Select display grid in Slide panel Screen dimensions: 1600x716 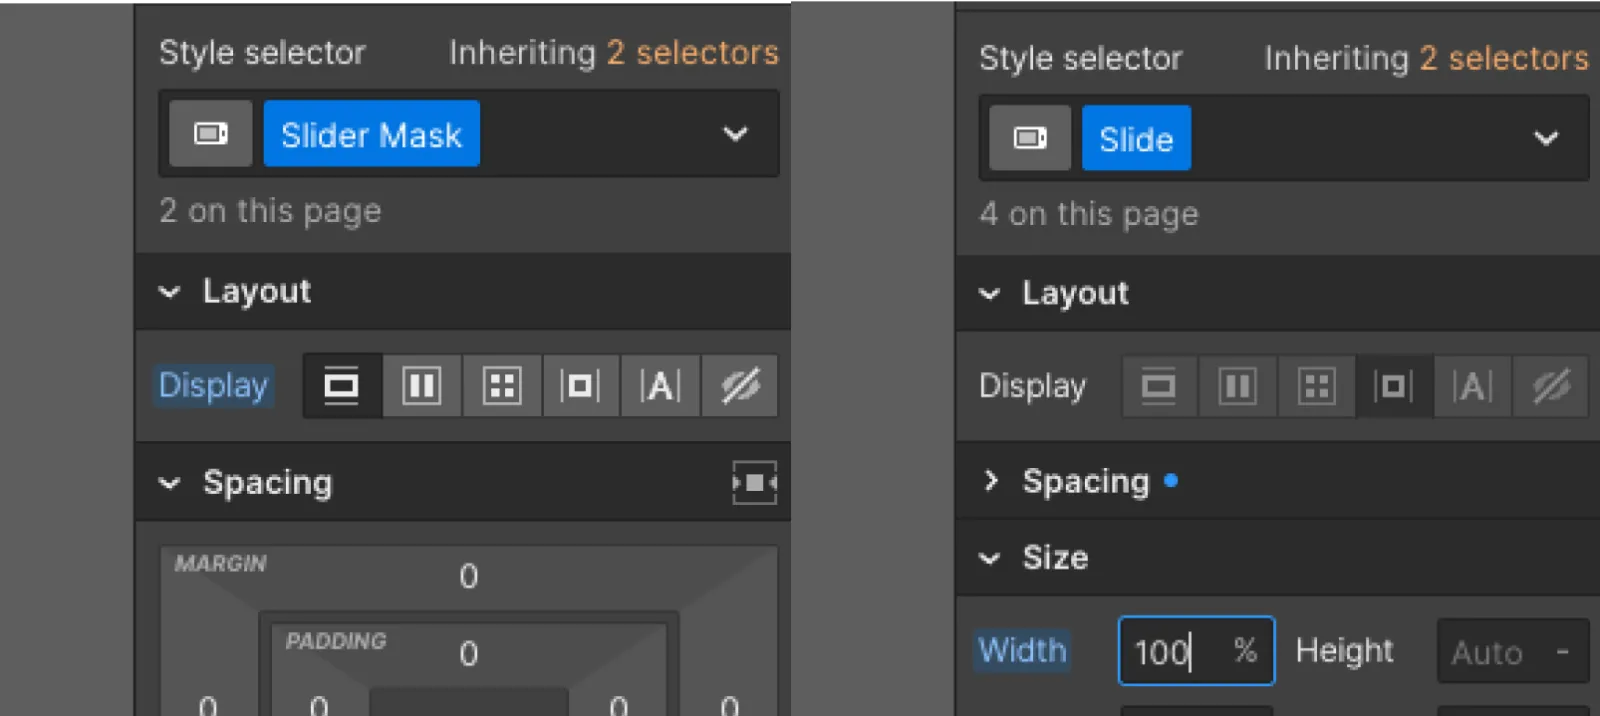coord(1316,386)
